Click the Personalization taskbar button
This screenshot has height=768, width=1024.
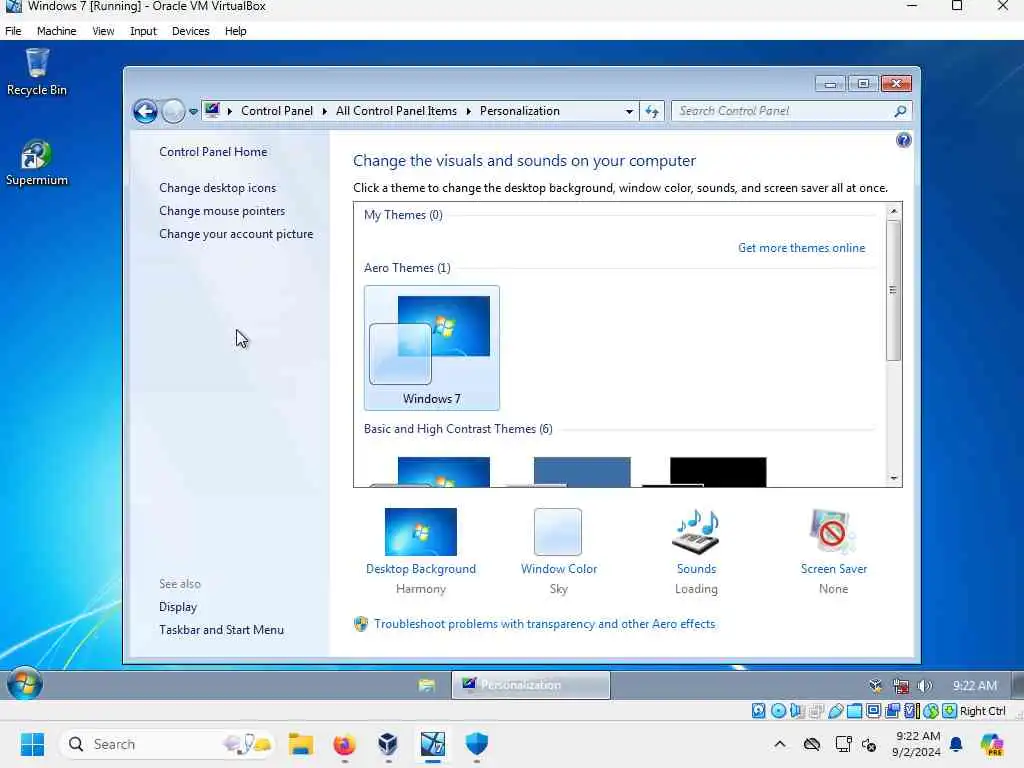[x=530, y=685]
